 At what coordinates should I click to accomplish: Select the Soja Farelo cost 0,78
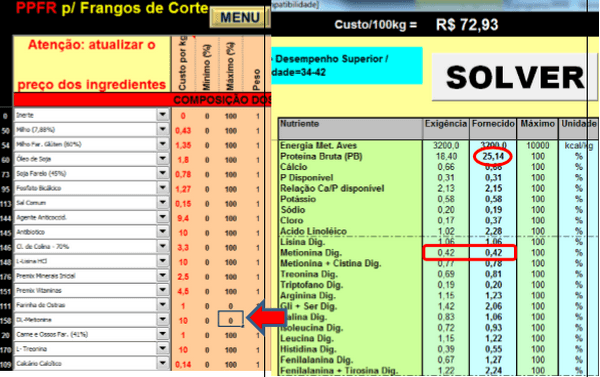[183, 174]
